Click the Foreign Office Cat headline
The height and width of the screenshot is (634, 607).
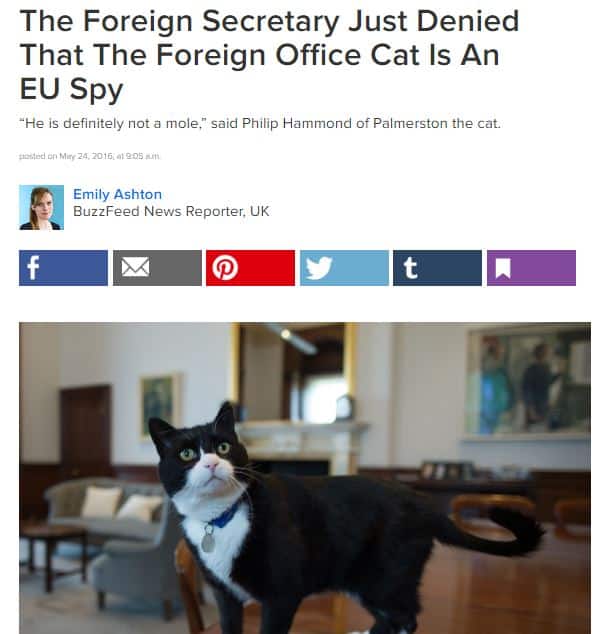269,55
